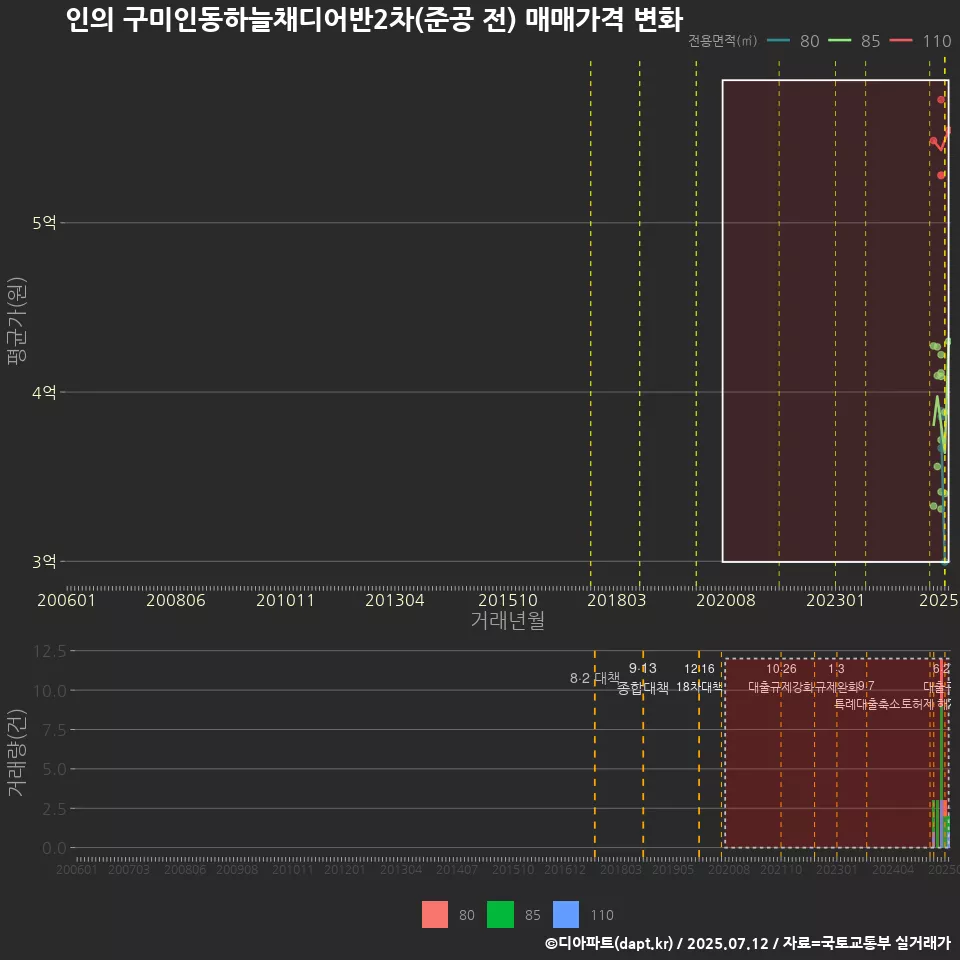Click the '전용면적(㎡)' legend title
Viewport: 960px width, 960px height.
(x=722, y=41)
